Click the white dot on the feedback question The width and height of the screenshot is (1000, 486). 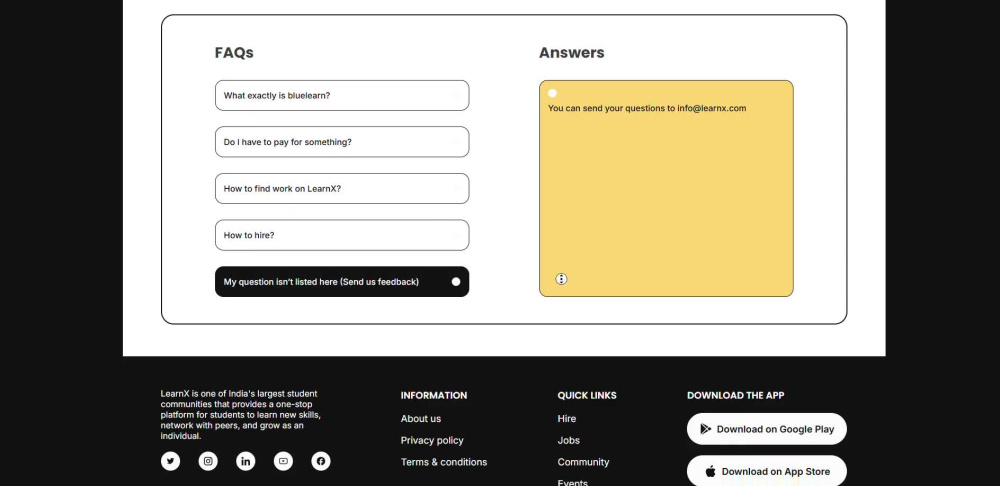(456, 282)
